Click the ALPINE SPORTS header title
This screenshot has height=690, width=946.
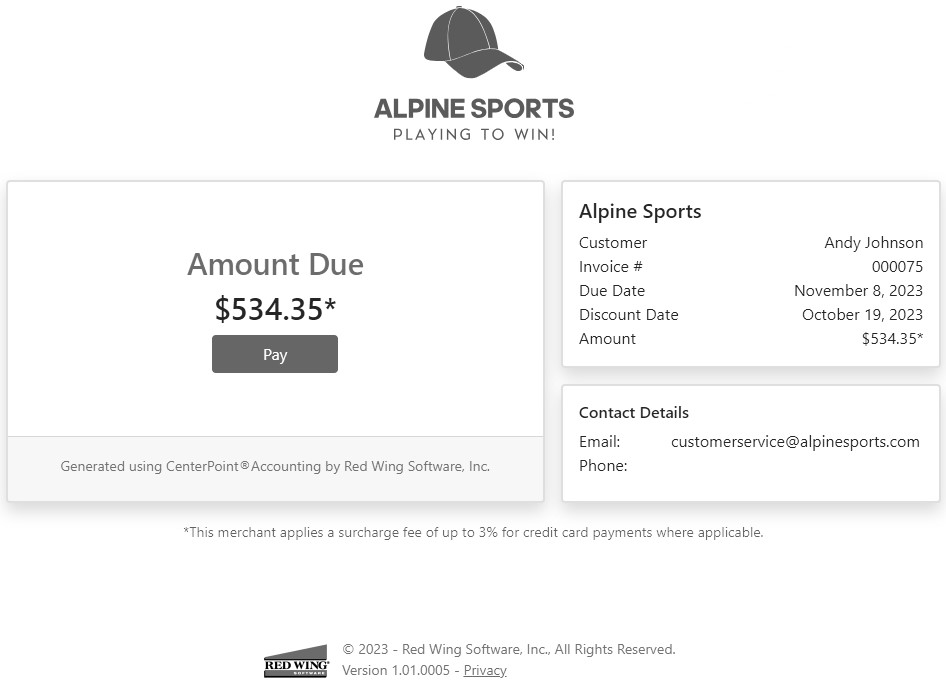474,108
